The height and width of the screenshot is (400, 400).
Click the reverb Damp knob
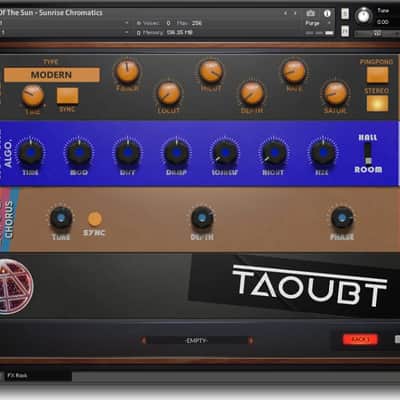176,152
